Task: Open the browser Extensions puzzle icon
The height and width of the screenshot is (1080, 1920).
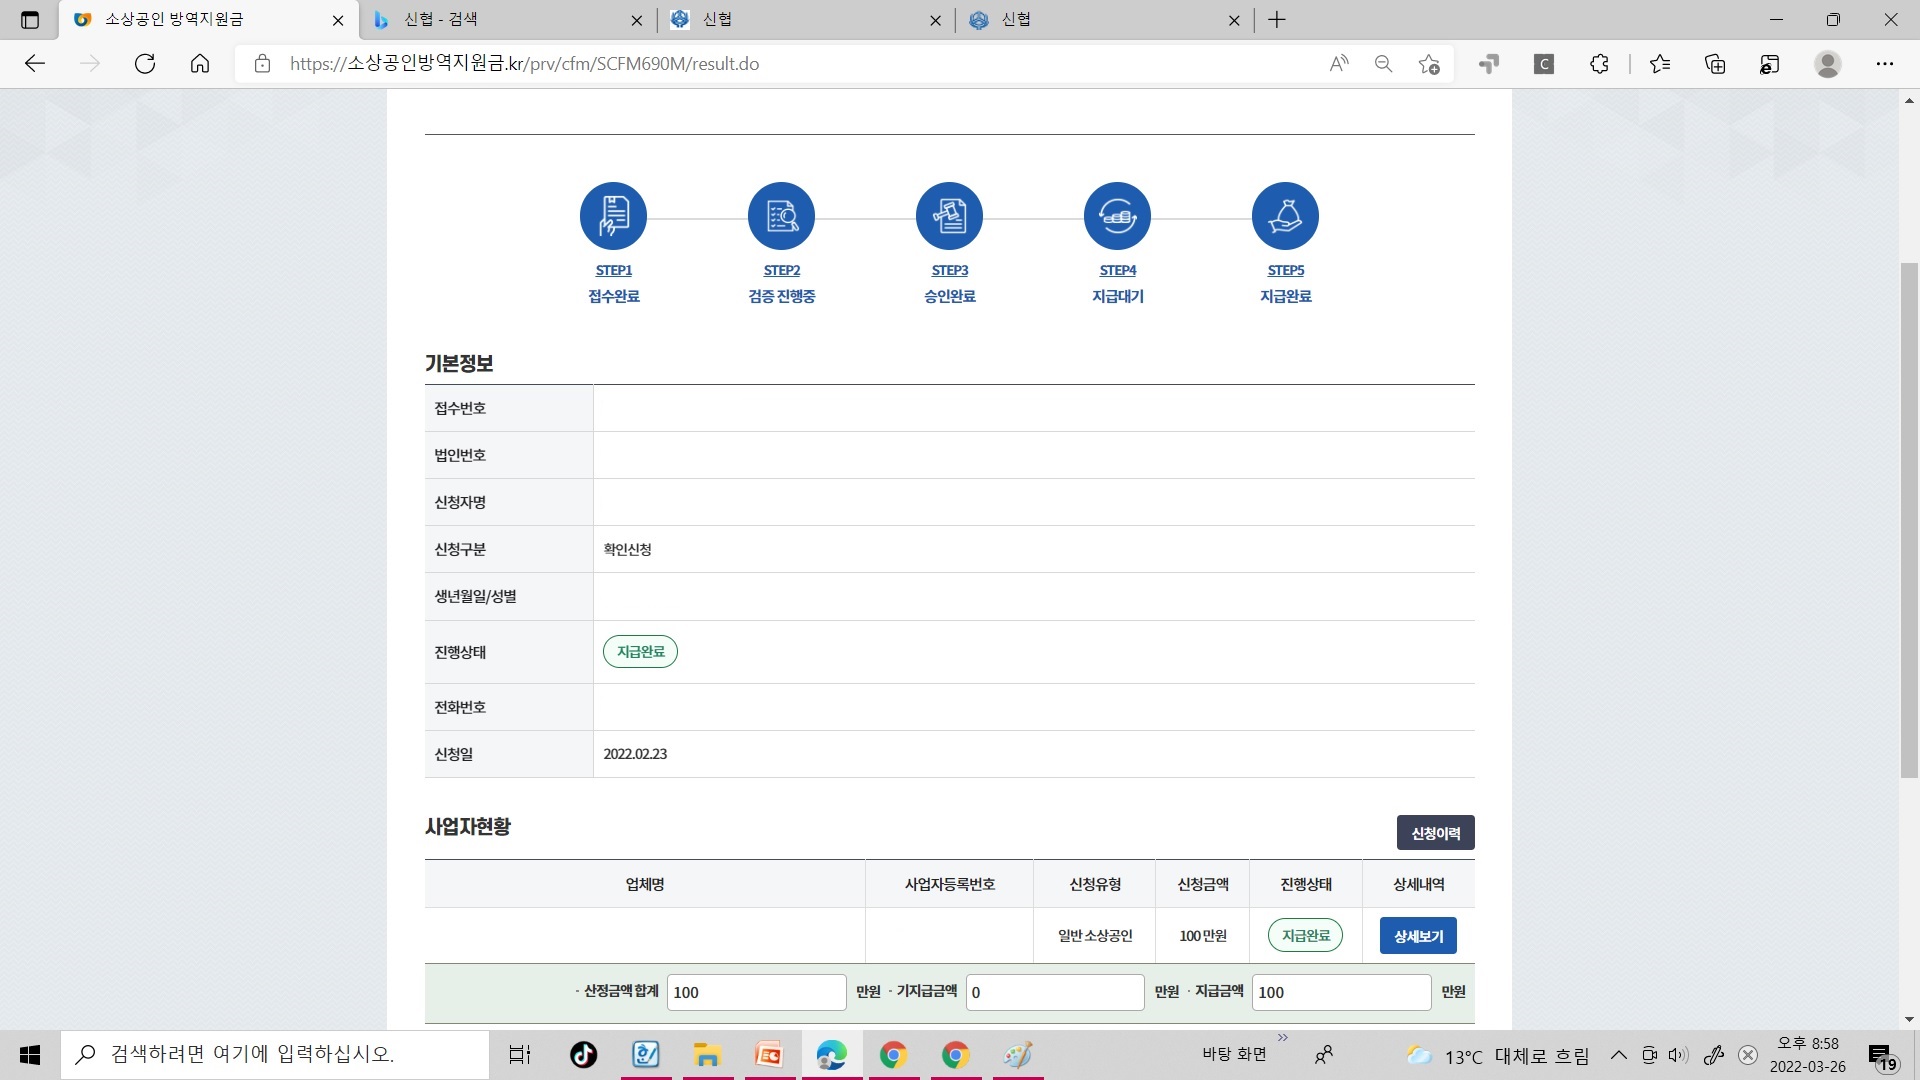Action: pyautogui.click(x=1599, y=63)
